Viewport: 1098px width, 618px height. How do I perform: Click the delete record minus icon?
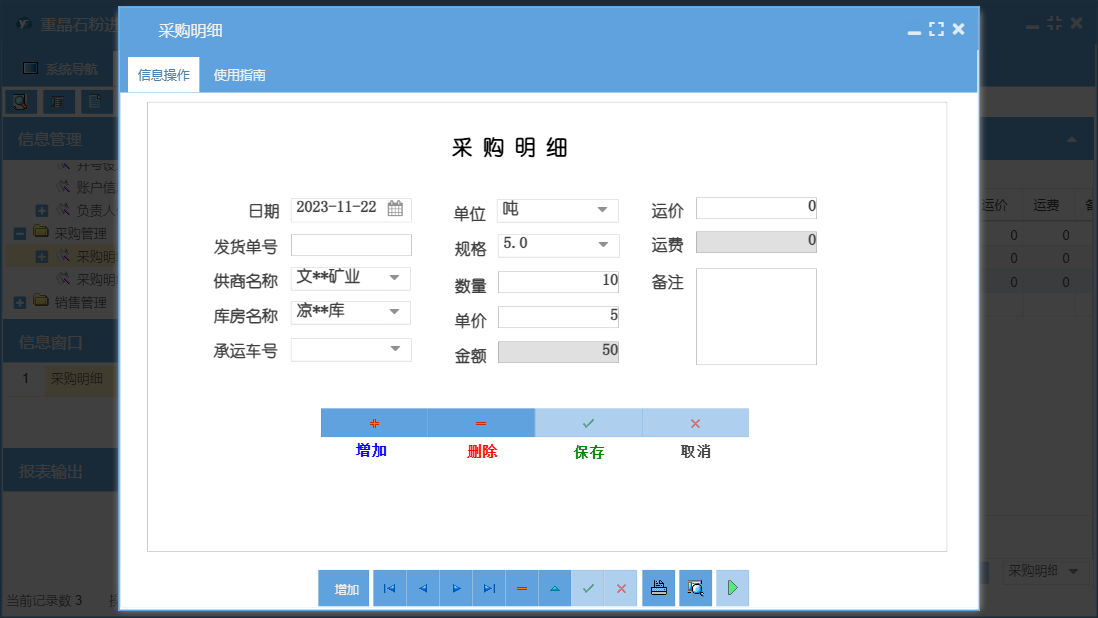(x=522, y=588)
